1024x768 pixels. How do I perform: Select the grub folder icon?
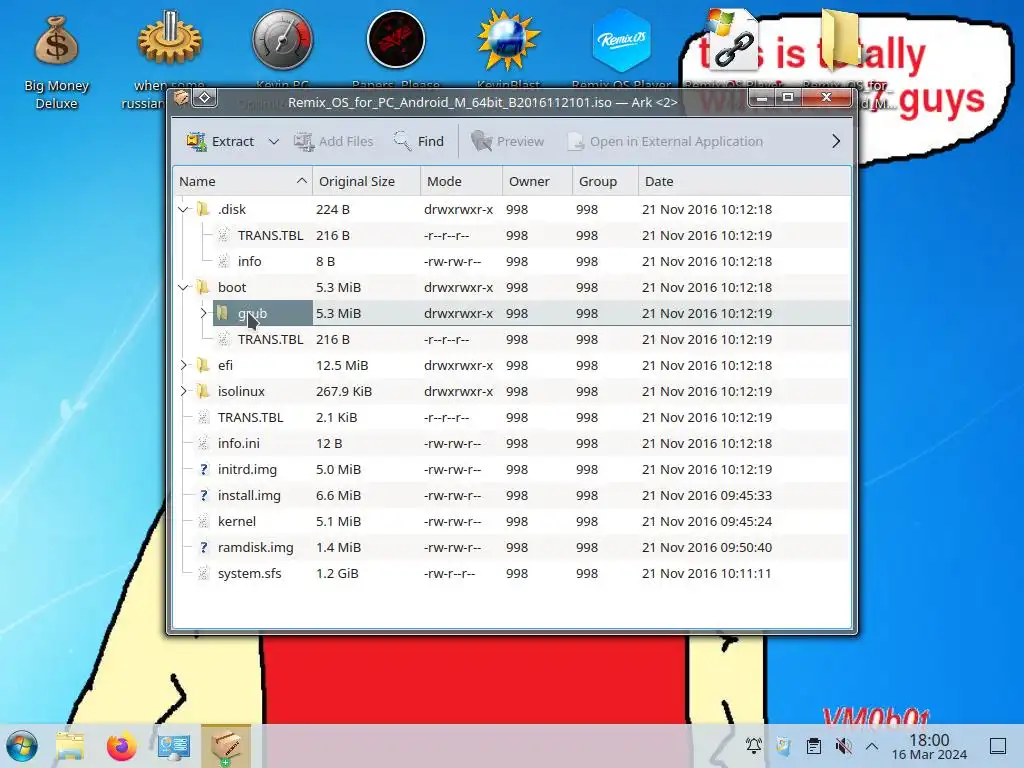click(x=223, y=313)
